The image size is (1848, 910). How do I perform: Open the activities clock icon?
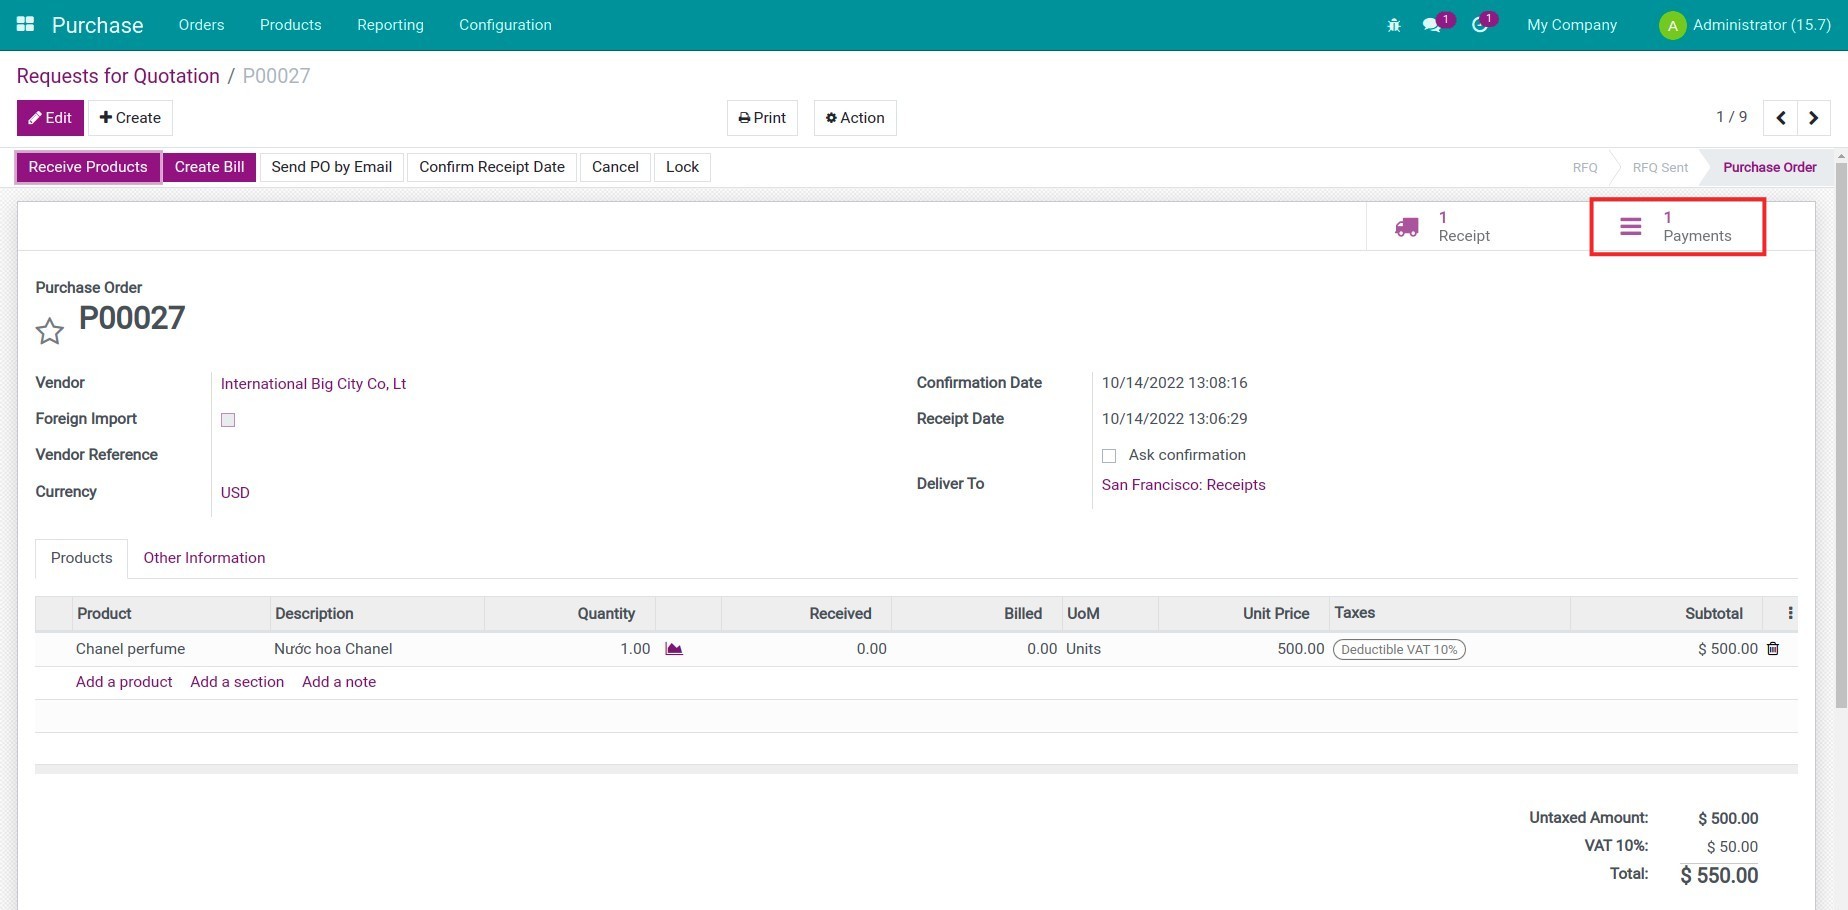(1480, 25)
